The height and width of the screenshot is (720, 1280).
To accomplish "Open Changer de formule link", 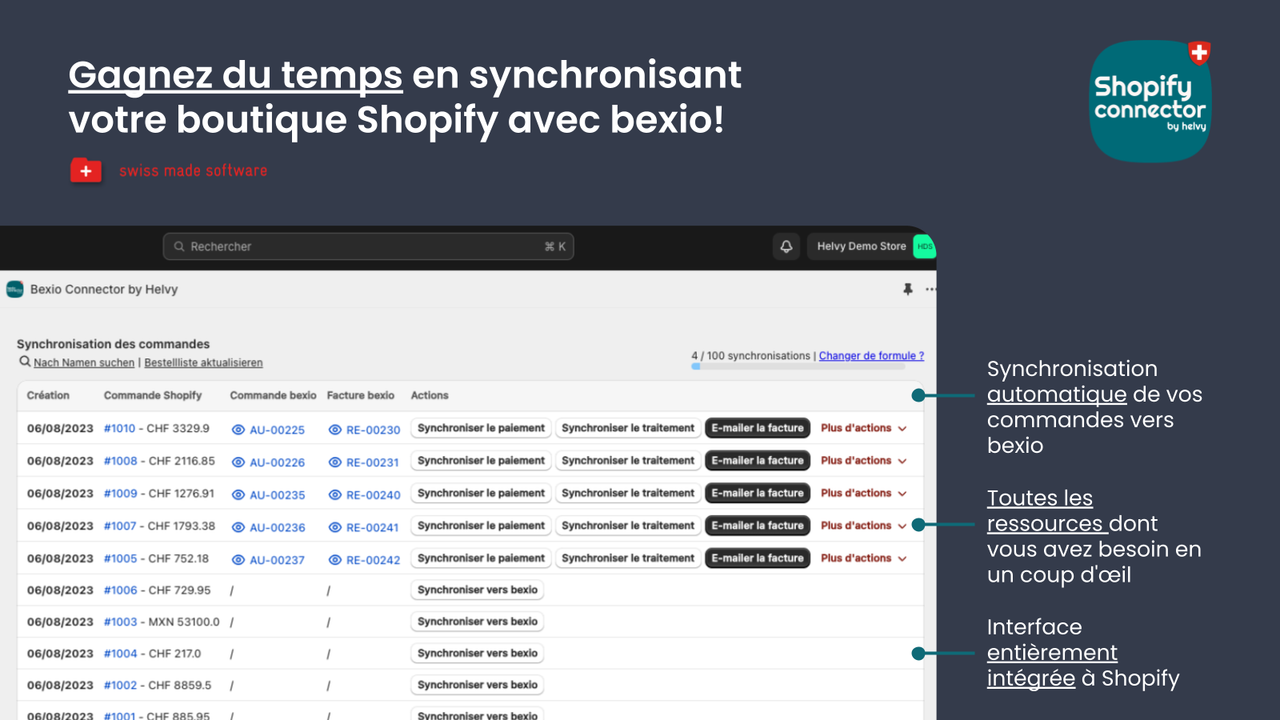I will point(871,355).
